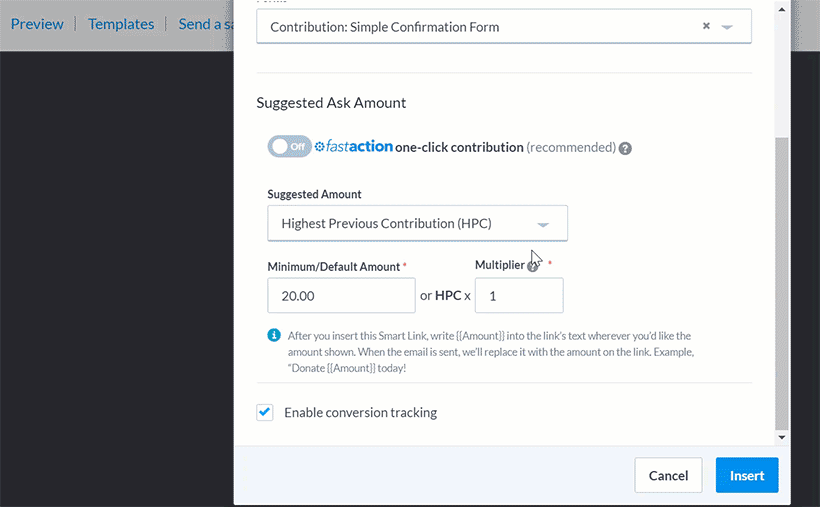
Task: Open the Preview link in the editor toolbar
Action: coord(37,24)
